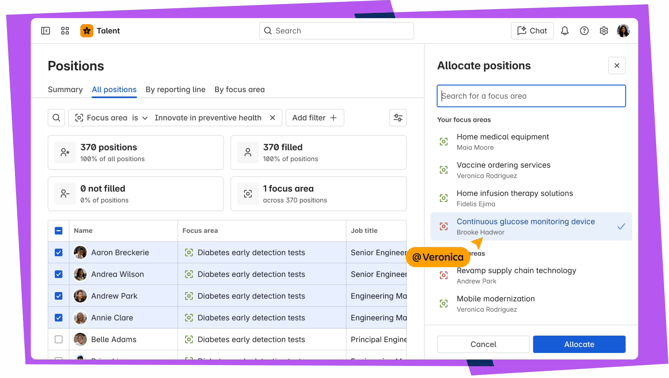Open the help question mark icon
Viewport: 669px width, 378px height.
click(x=584, y=31)
